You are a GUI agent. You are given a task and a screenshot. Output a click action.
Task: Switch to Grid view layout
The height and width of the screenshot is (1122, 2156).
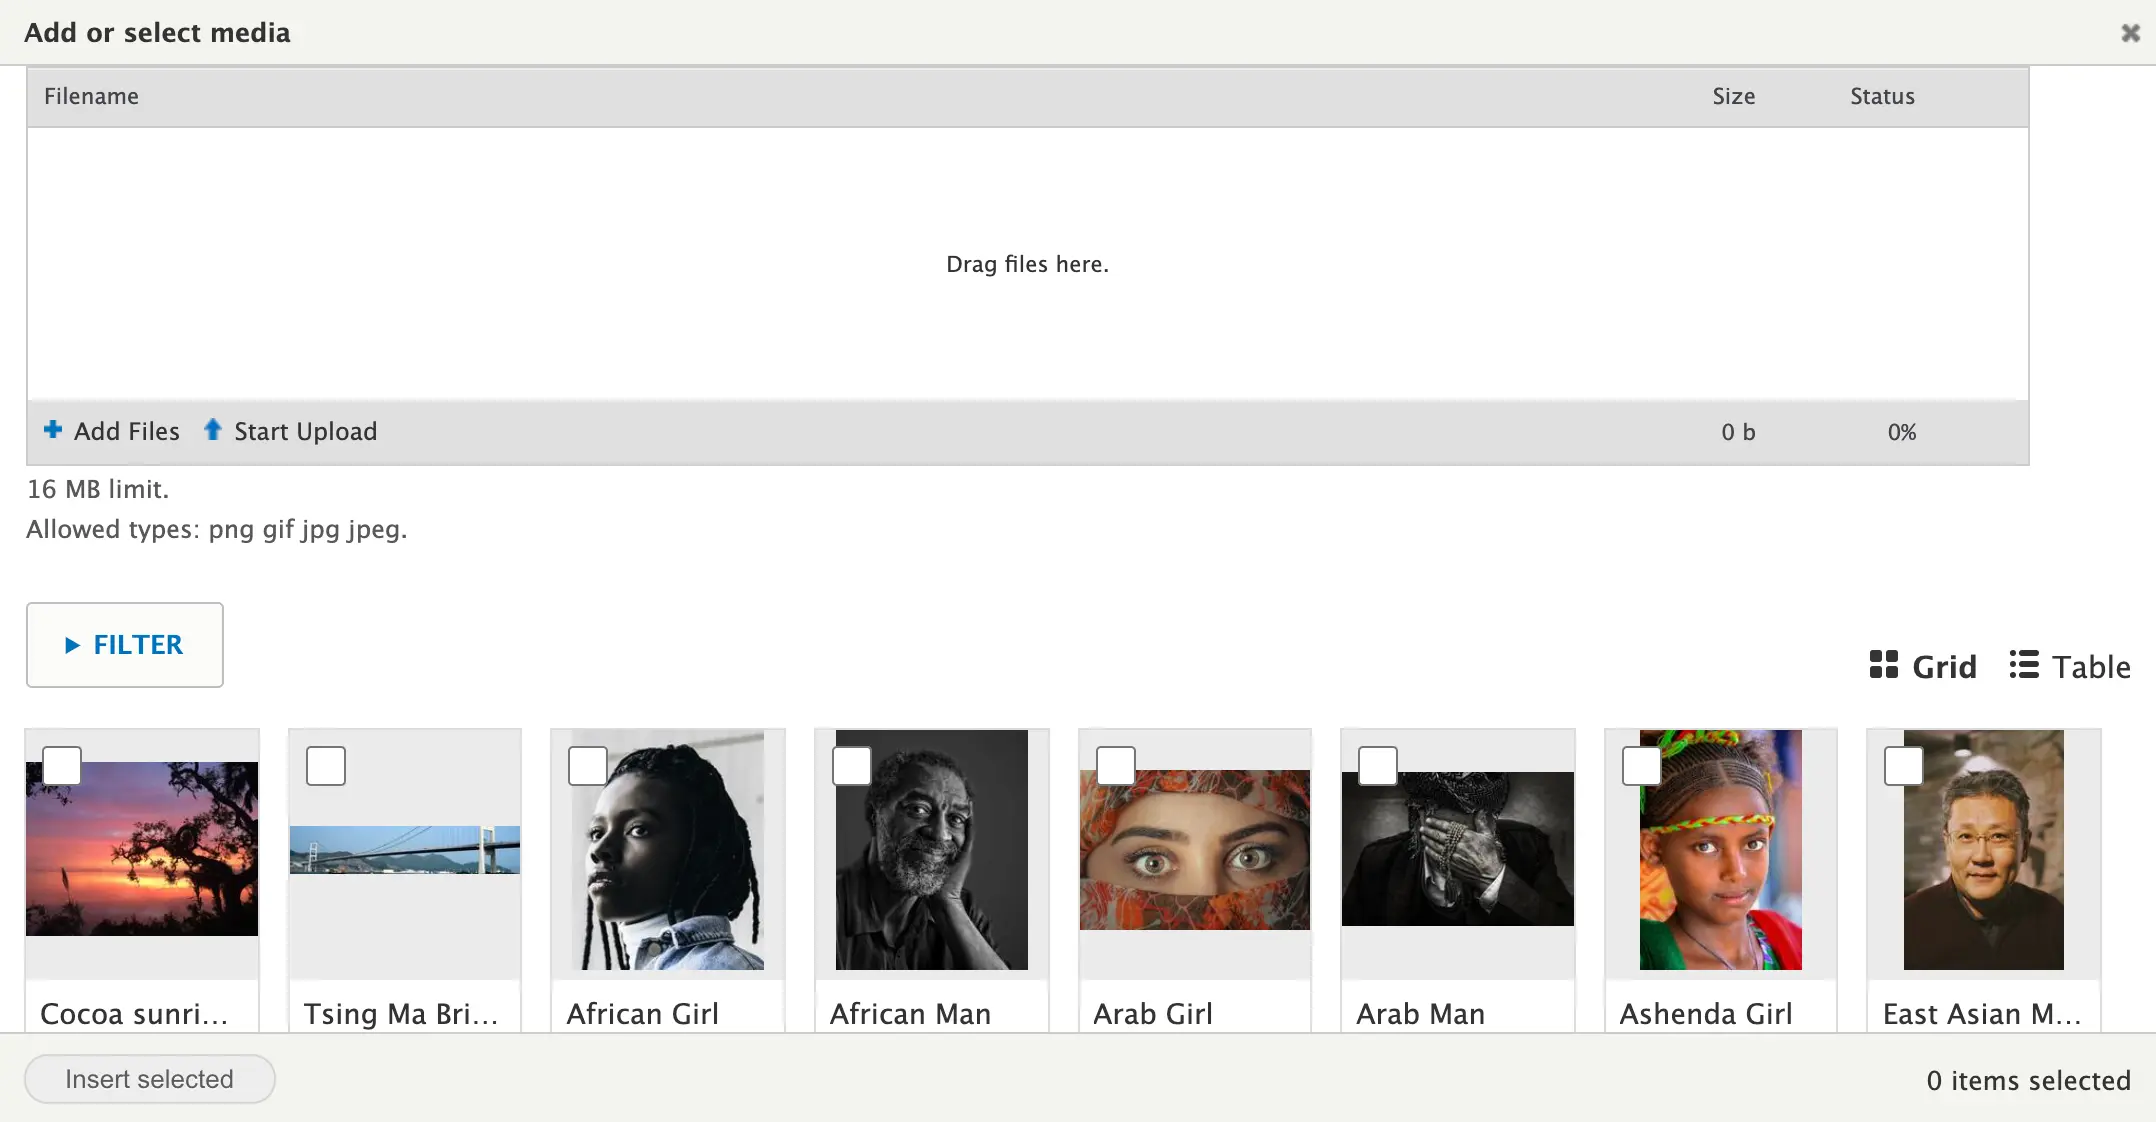pos(1923,666)
